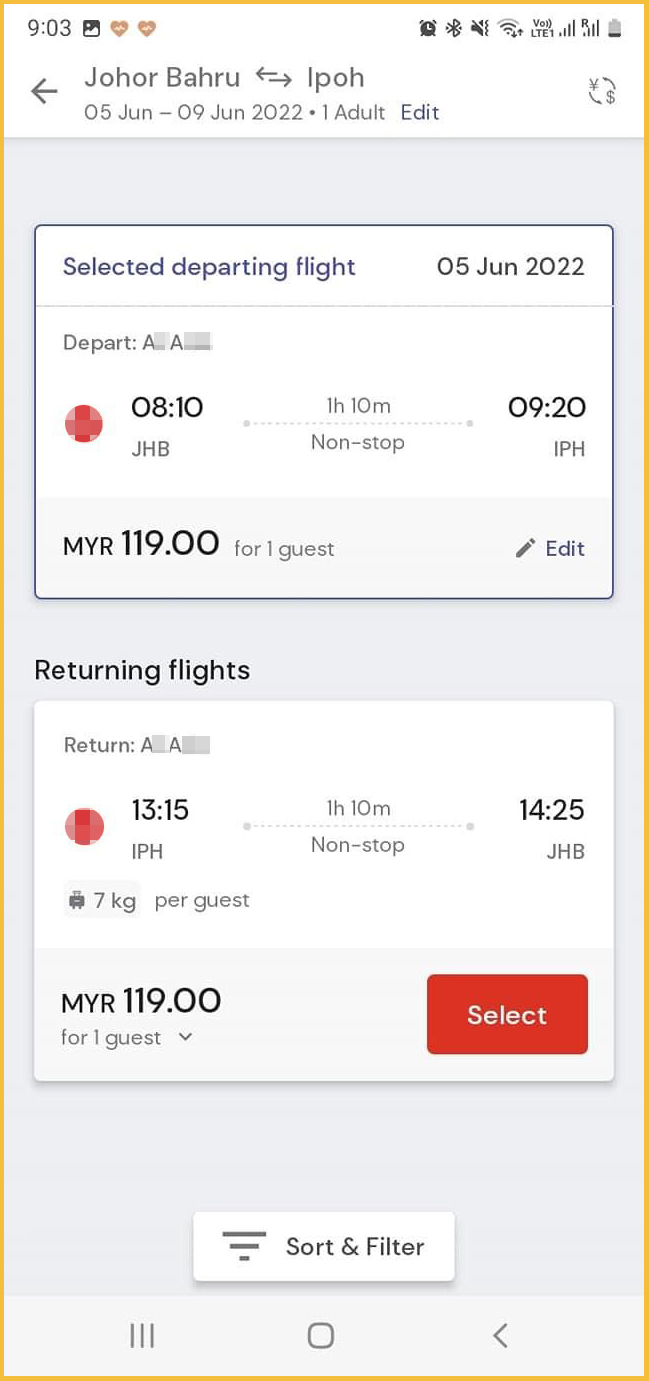This screenshot has width=649, height=1381.
Task: Tap the returning flight MYR 119.00 price
Action: tap(141, 1001)
